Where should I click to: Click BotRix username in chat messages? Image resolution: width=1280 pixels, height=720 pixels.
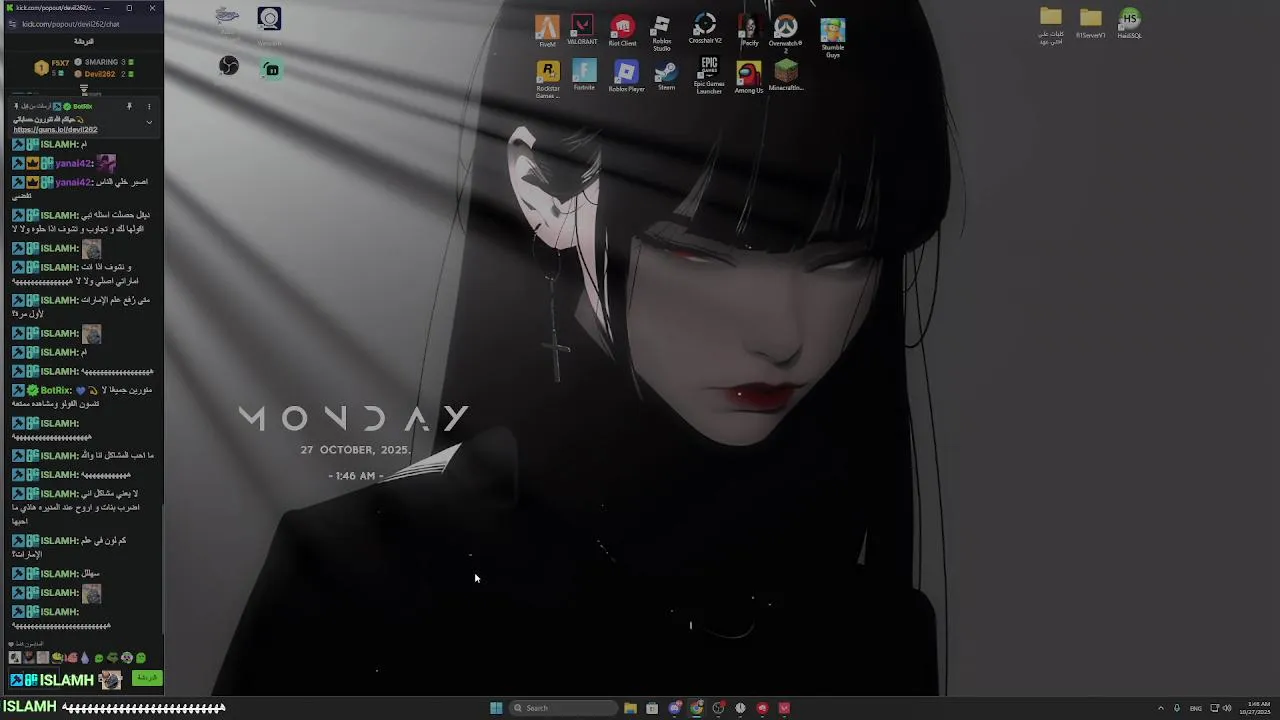coord(56,390)
